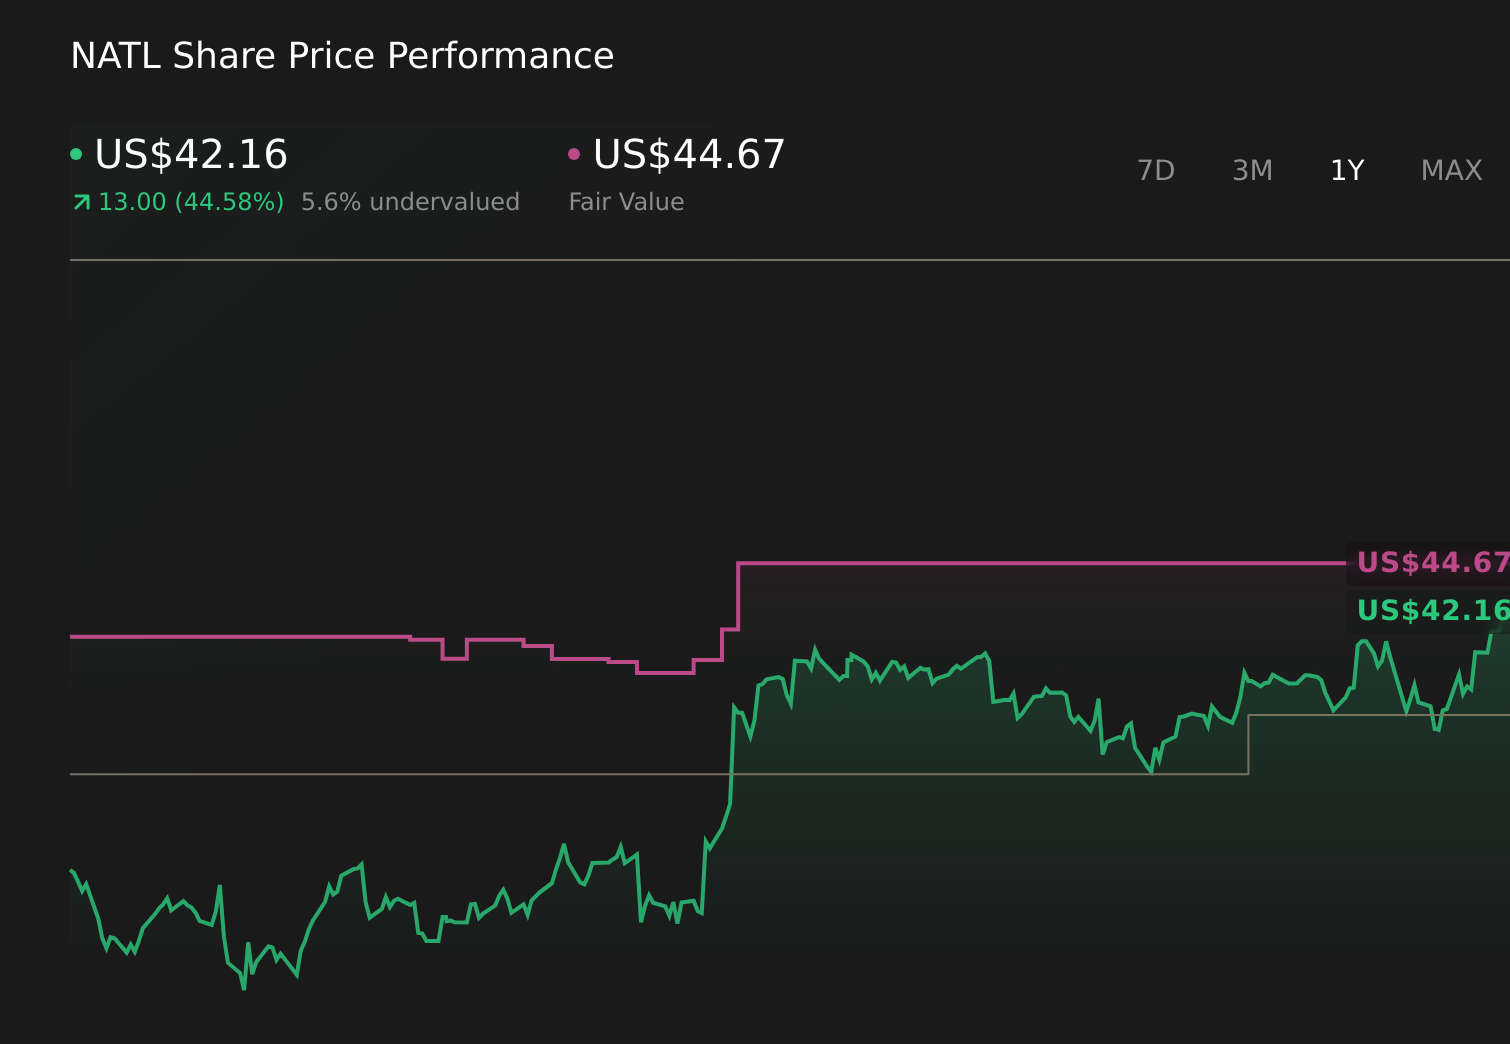Image resolution: width=1510 pixels, height=1044 pixels.
Task: Click the US$44.67 price tag on the chart
Action: coord(1432,563)
